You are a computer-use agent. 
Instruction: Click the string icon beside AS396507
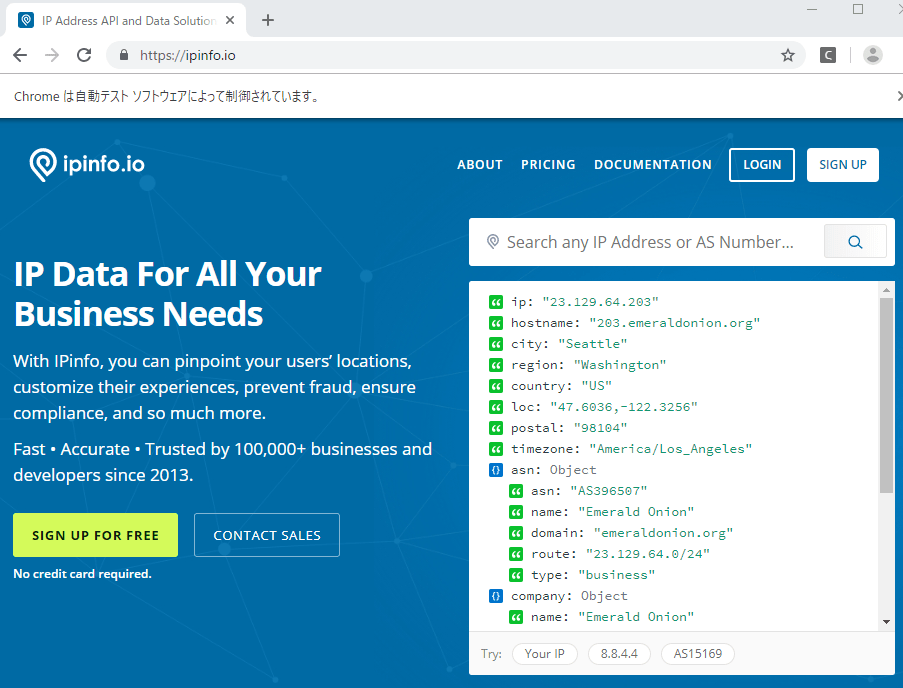click(516, 491)
